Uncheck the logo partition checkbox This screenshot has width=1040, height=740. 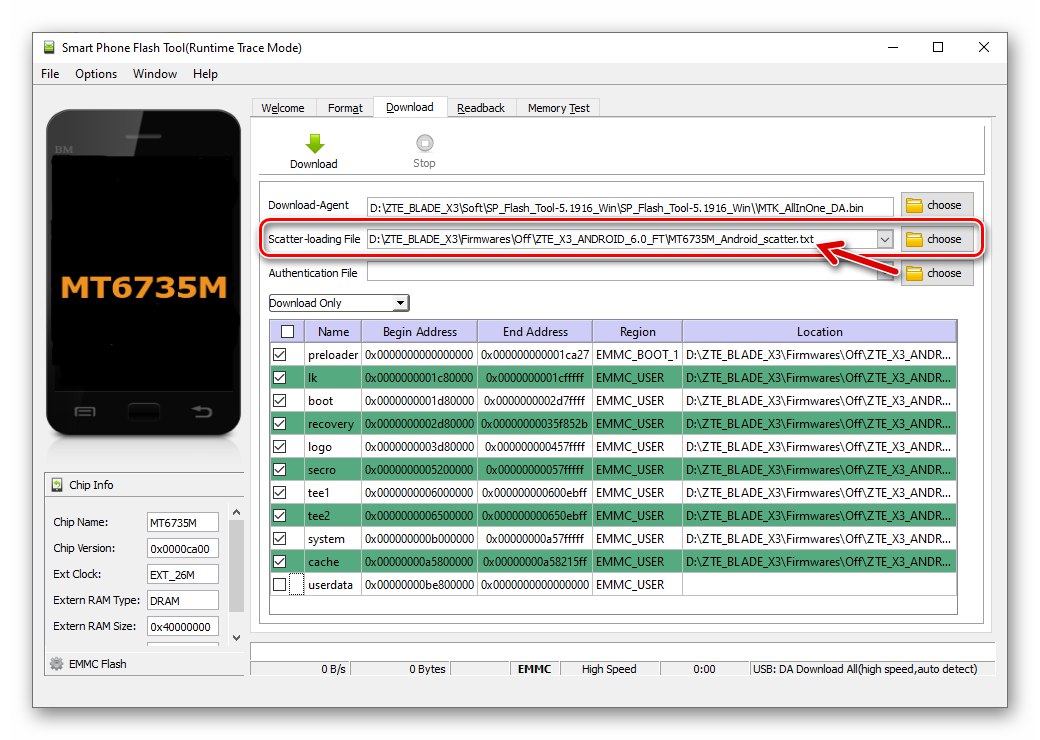pos(280,446)
